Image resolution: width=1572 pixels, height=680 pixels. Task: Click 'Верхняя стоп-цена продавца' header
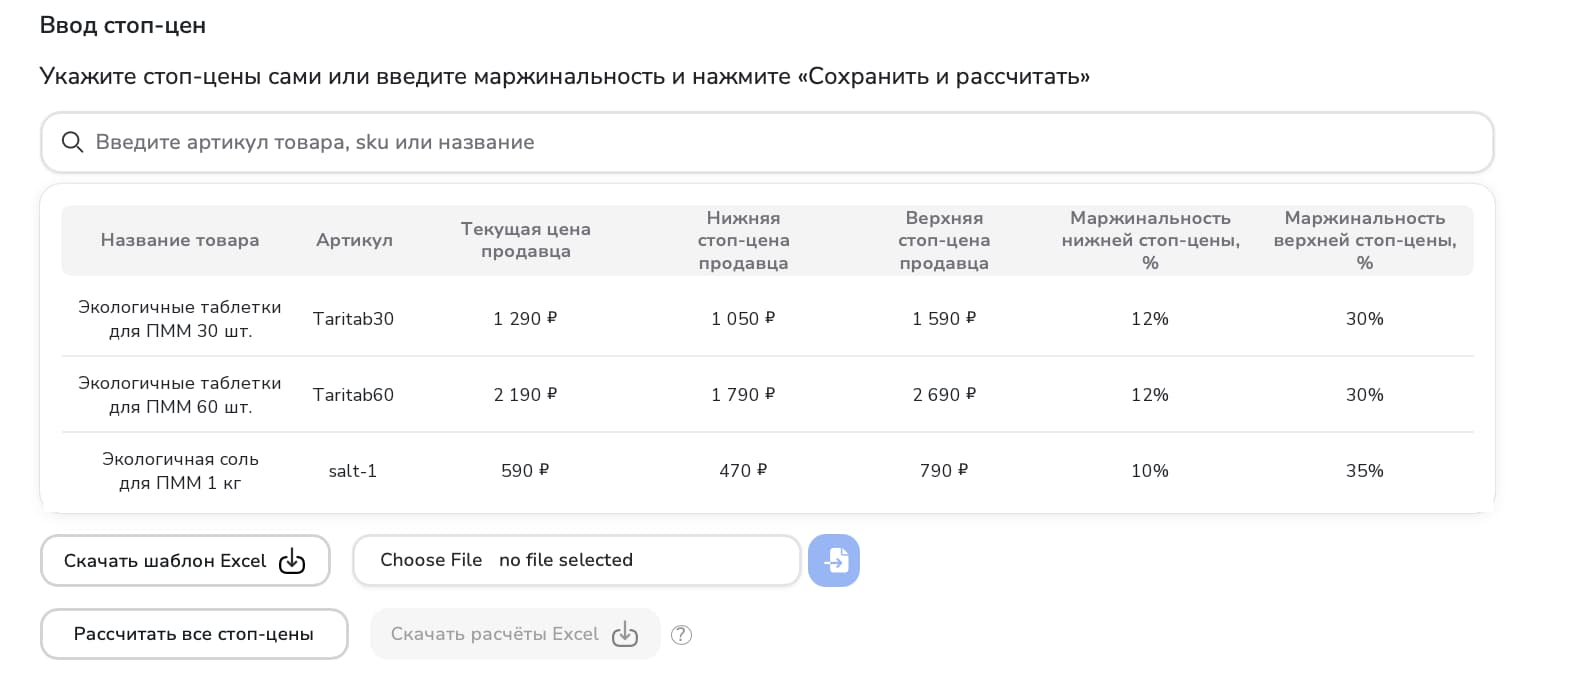944,240
